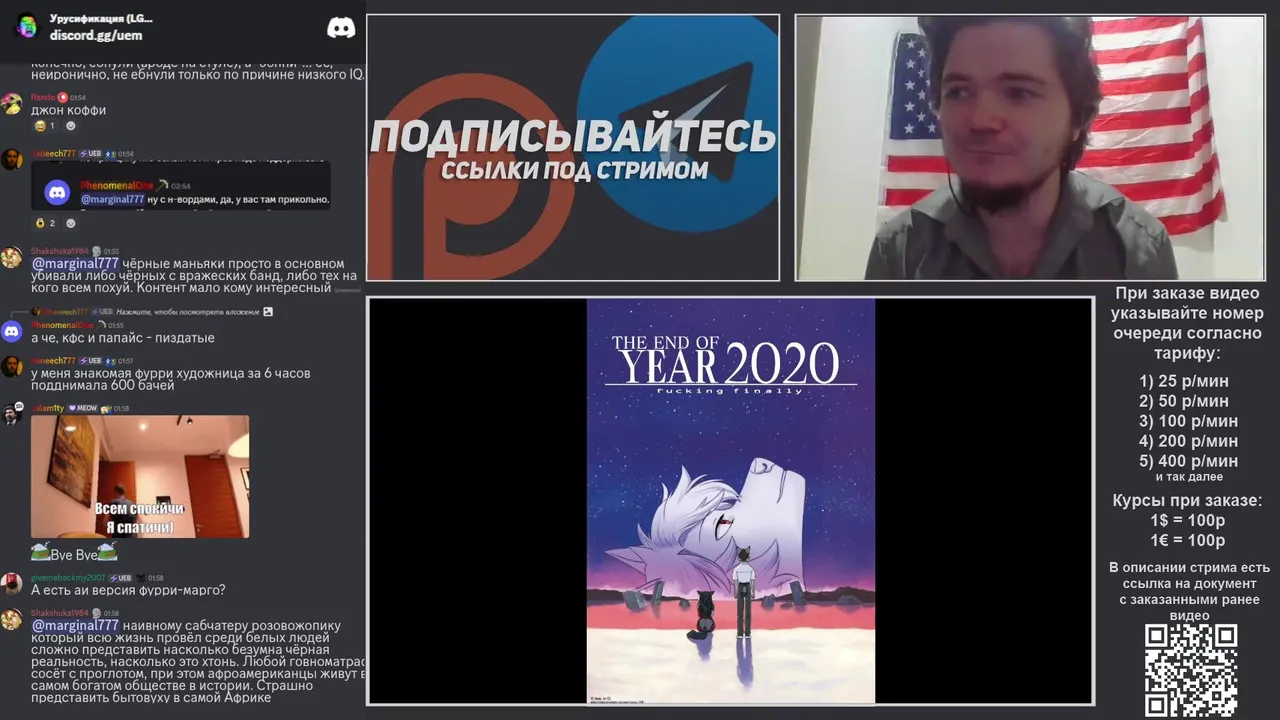Click the heading "Курсы при заказе:"

tap(1187, 500)
